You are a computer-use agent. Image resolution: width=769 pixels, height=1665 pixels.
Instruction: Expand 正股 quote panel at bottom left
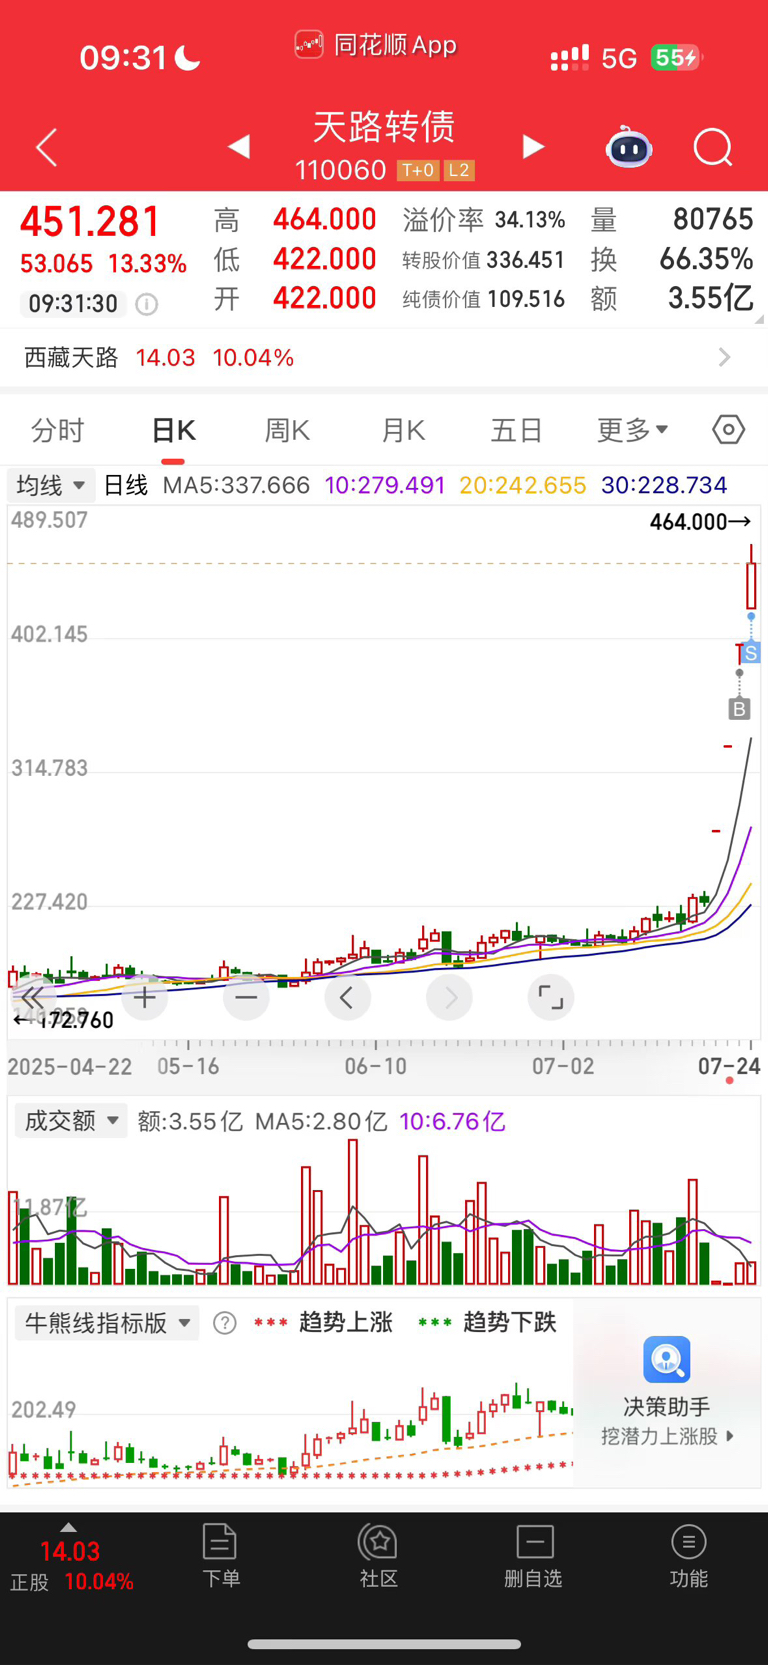[x=69, y=1559]
